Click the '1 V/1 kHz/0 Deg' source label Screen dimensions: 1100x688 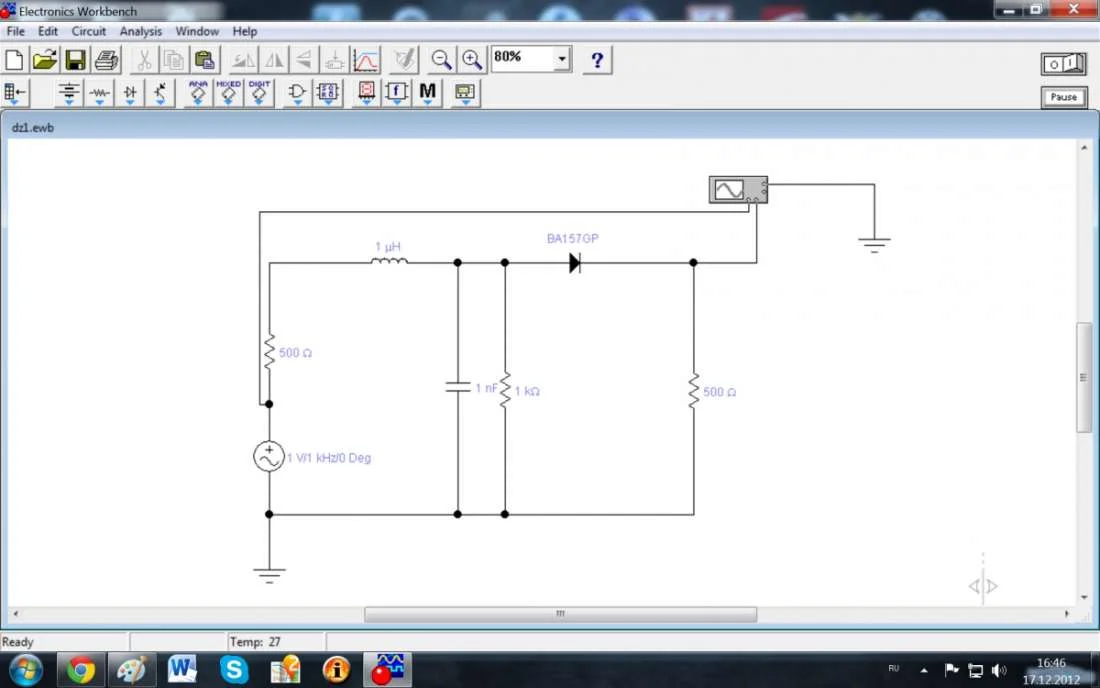329,458
